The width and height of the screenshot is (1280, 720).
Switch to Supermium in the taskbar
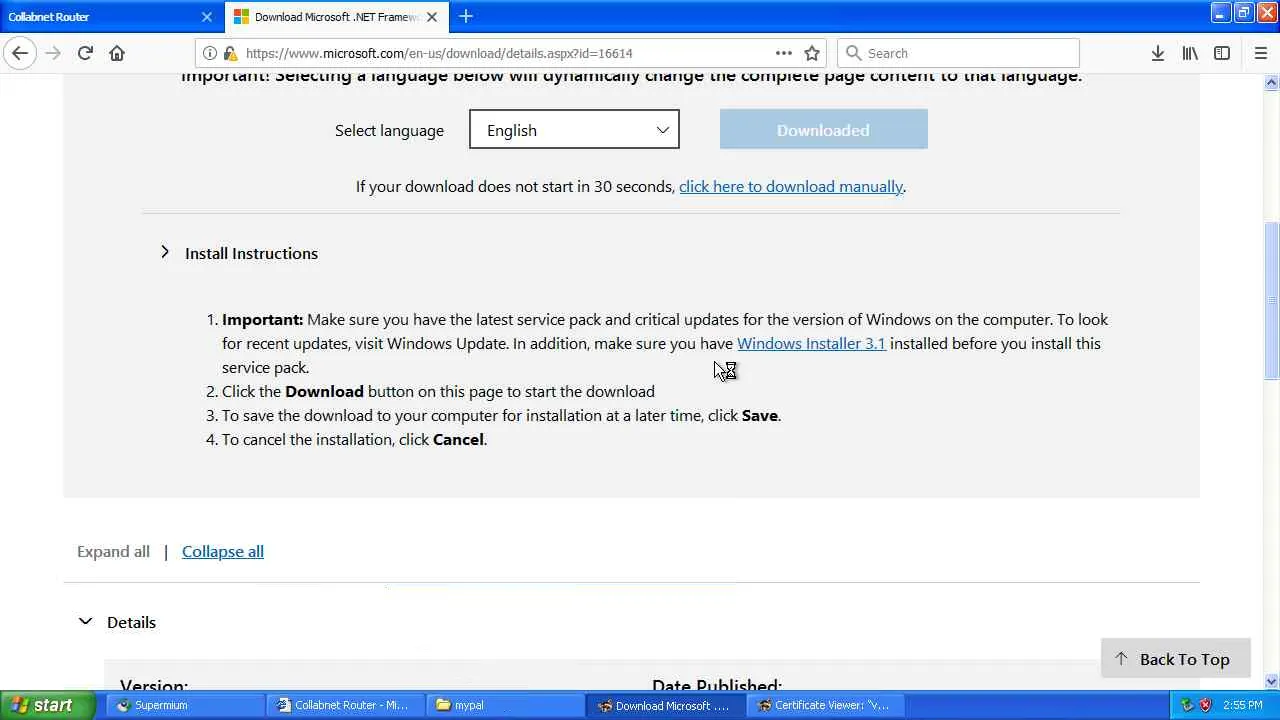185,705
